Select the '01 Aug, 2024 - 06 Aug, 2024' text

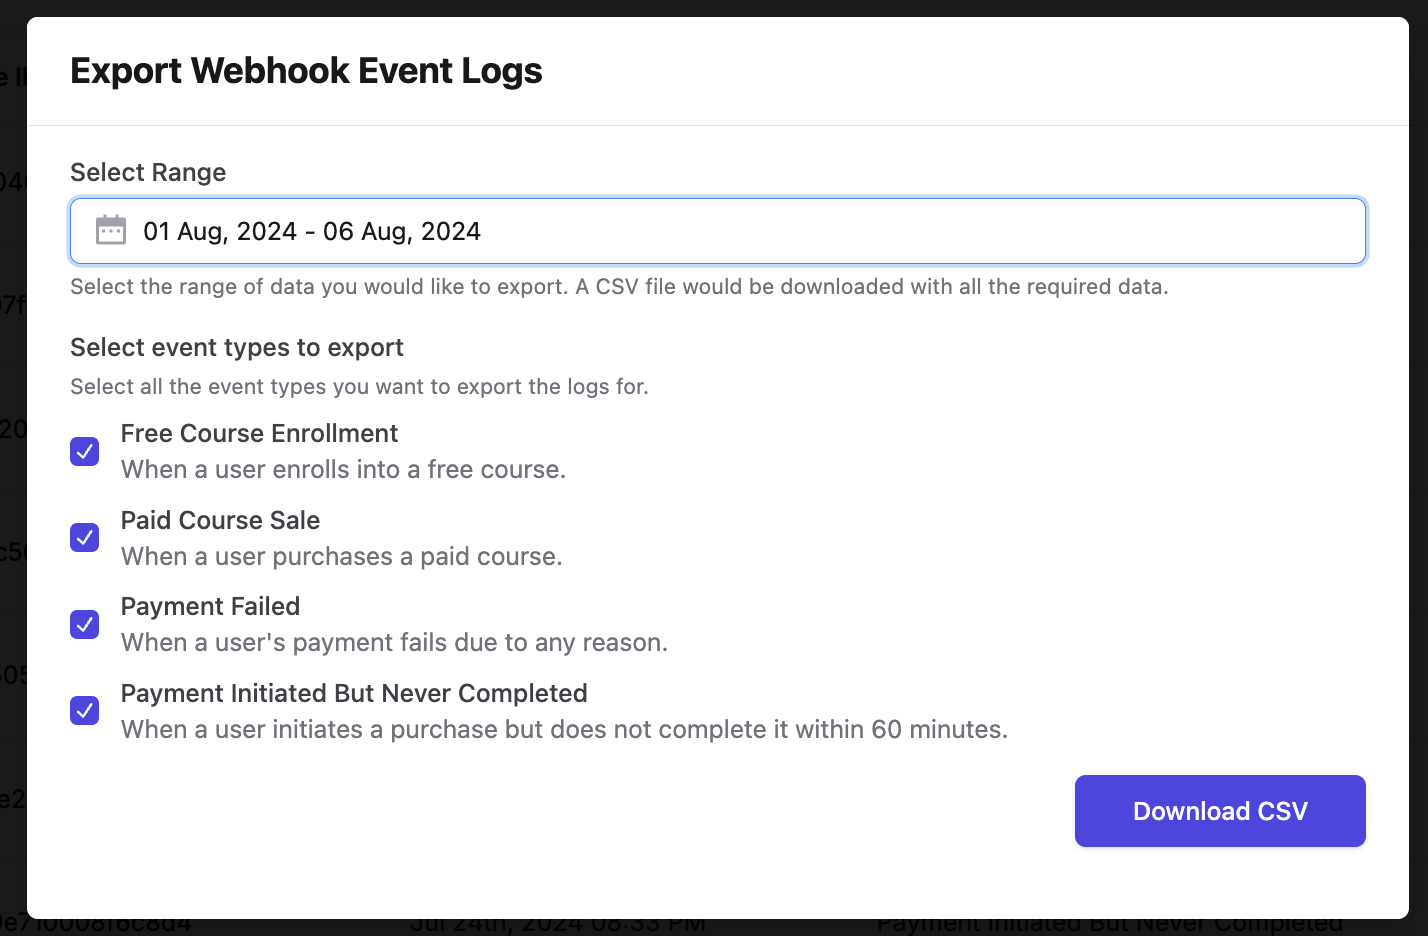(x=312, y=231)
